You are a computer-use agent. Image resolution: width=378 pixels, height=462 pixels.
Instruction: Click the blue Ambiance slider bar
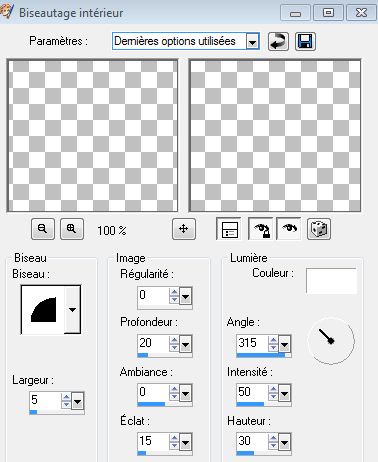[151, 404]
